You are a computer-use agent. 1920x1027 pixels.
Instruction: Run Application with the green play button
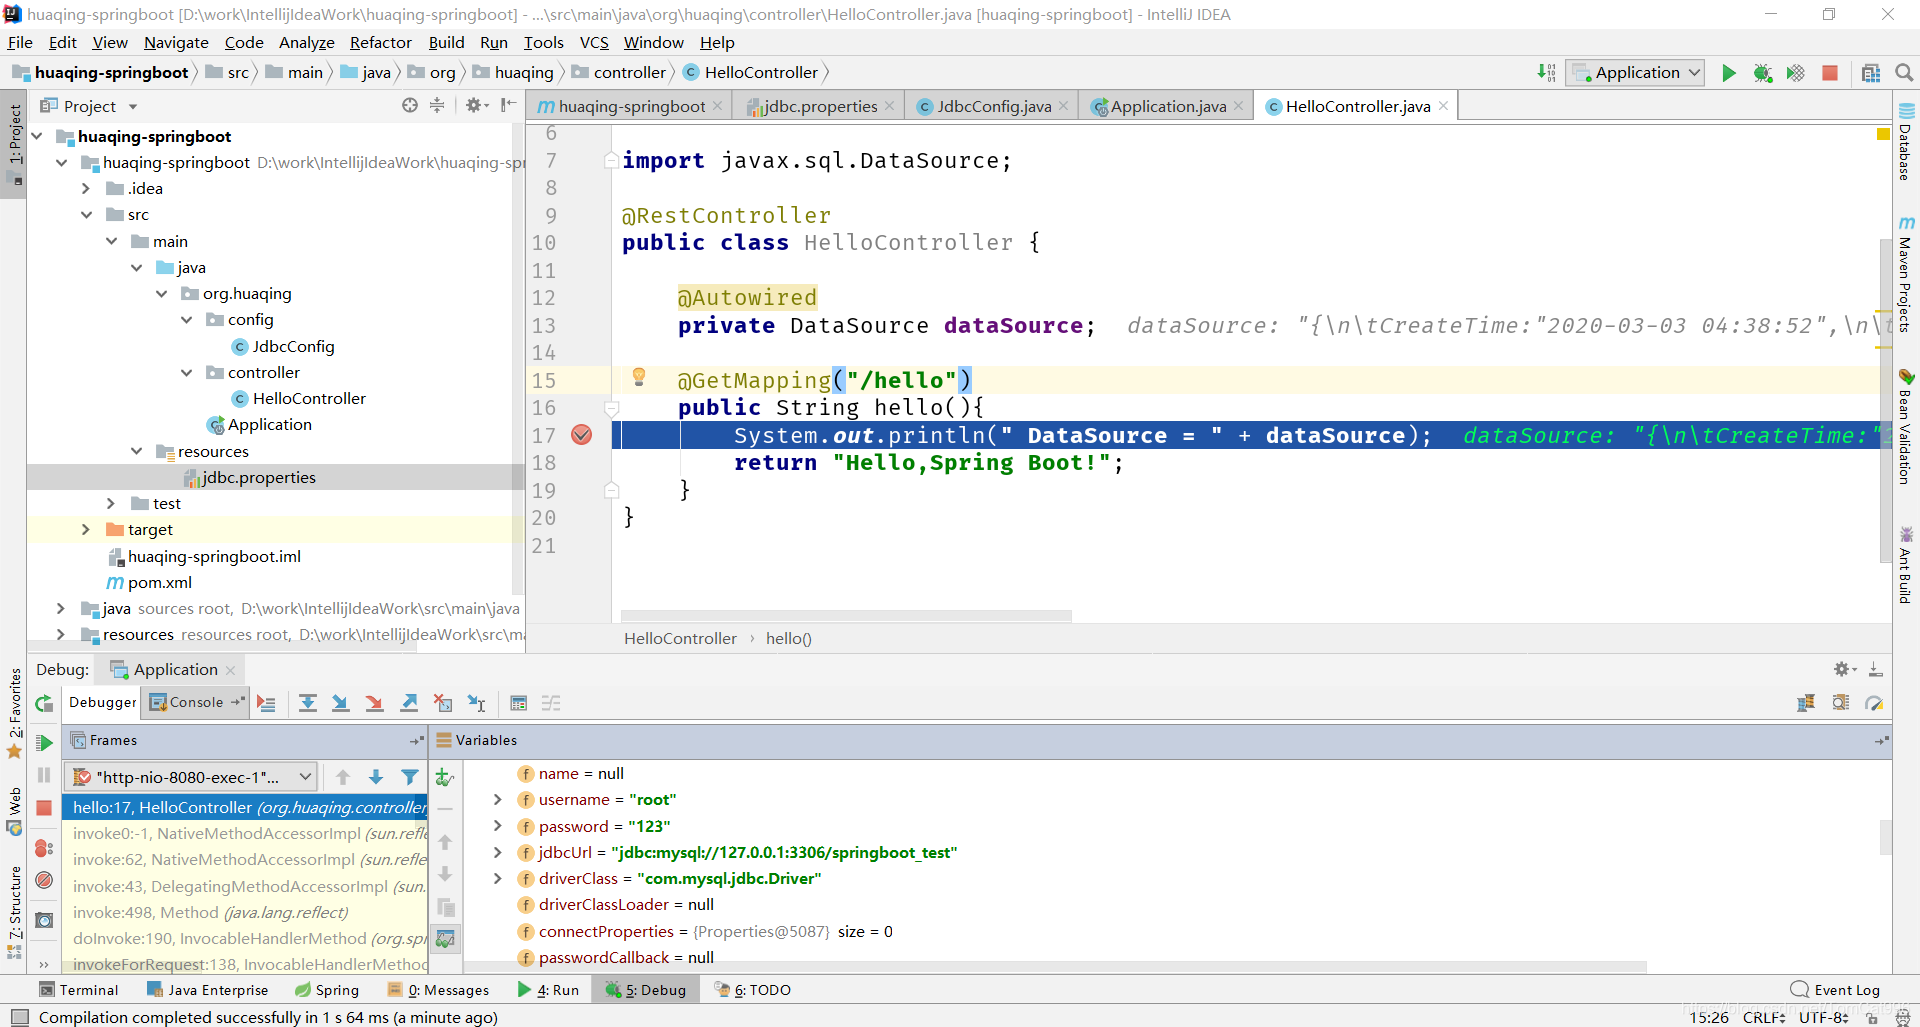click(1728, 73)
